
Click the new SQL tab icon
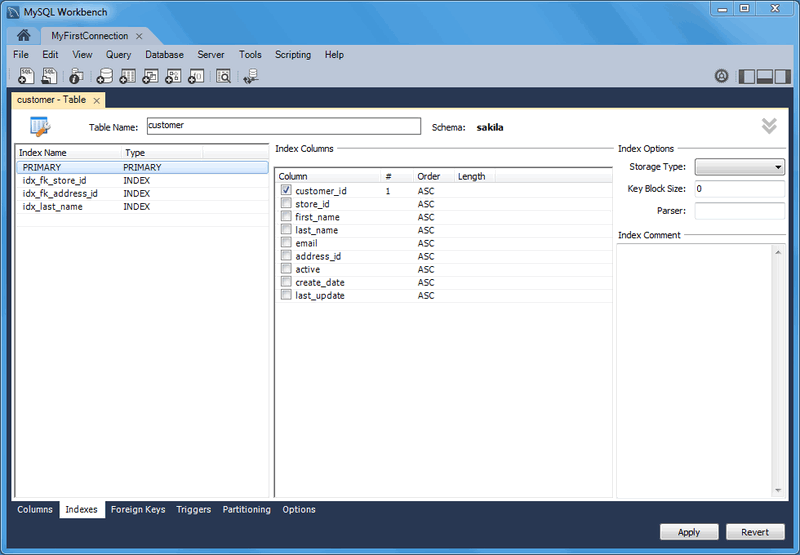coord(26,76)
